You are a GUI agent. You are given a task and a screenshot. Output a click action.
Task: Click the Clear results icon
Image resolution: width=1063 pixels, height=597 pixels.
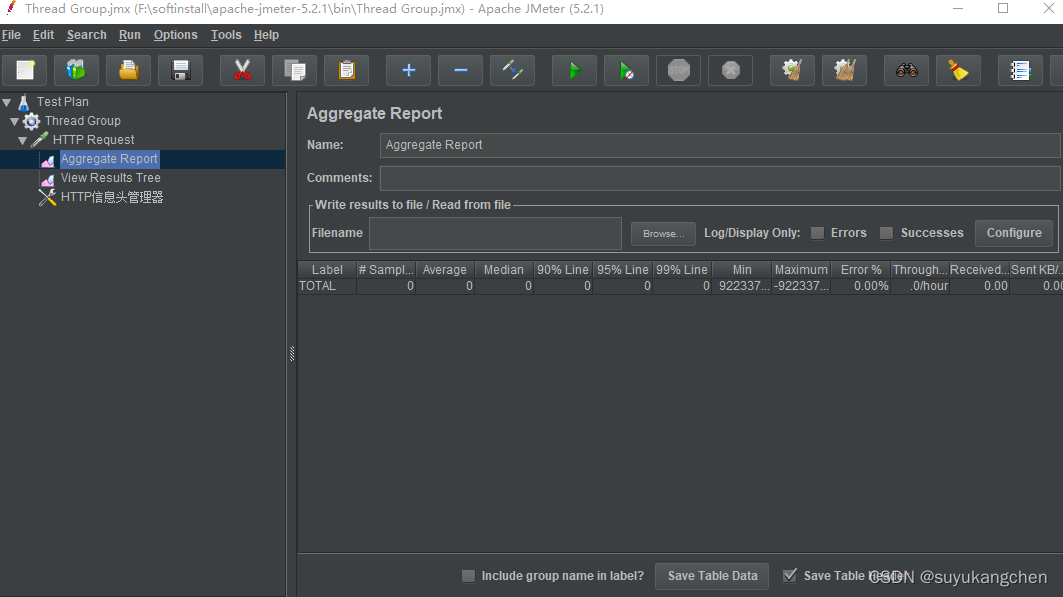792,70
